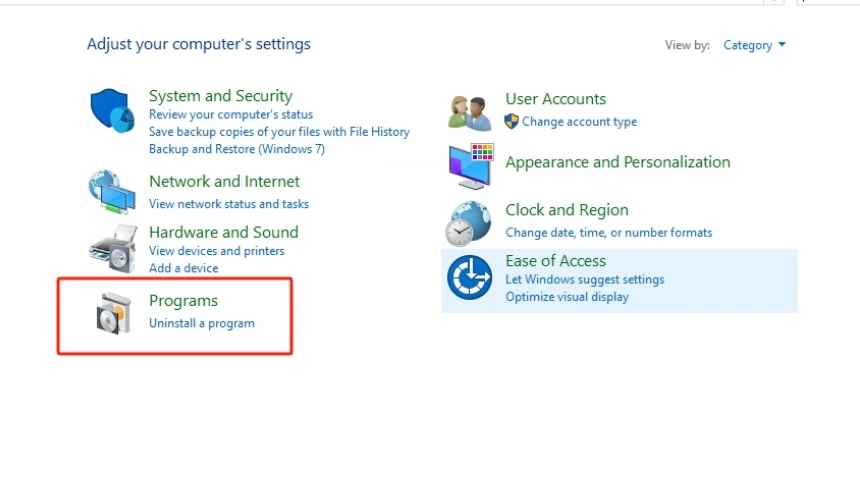
Task: Go to View devices and printers
Action: click(216, 251)
